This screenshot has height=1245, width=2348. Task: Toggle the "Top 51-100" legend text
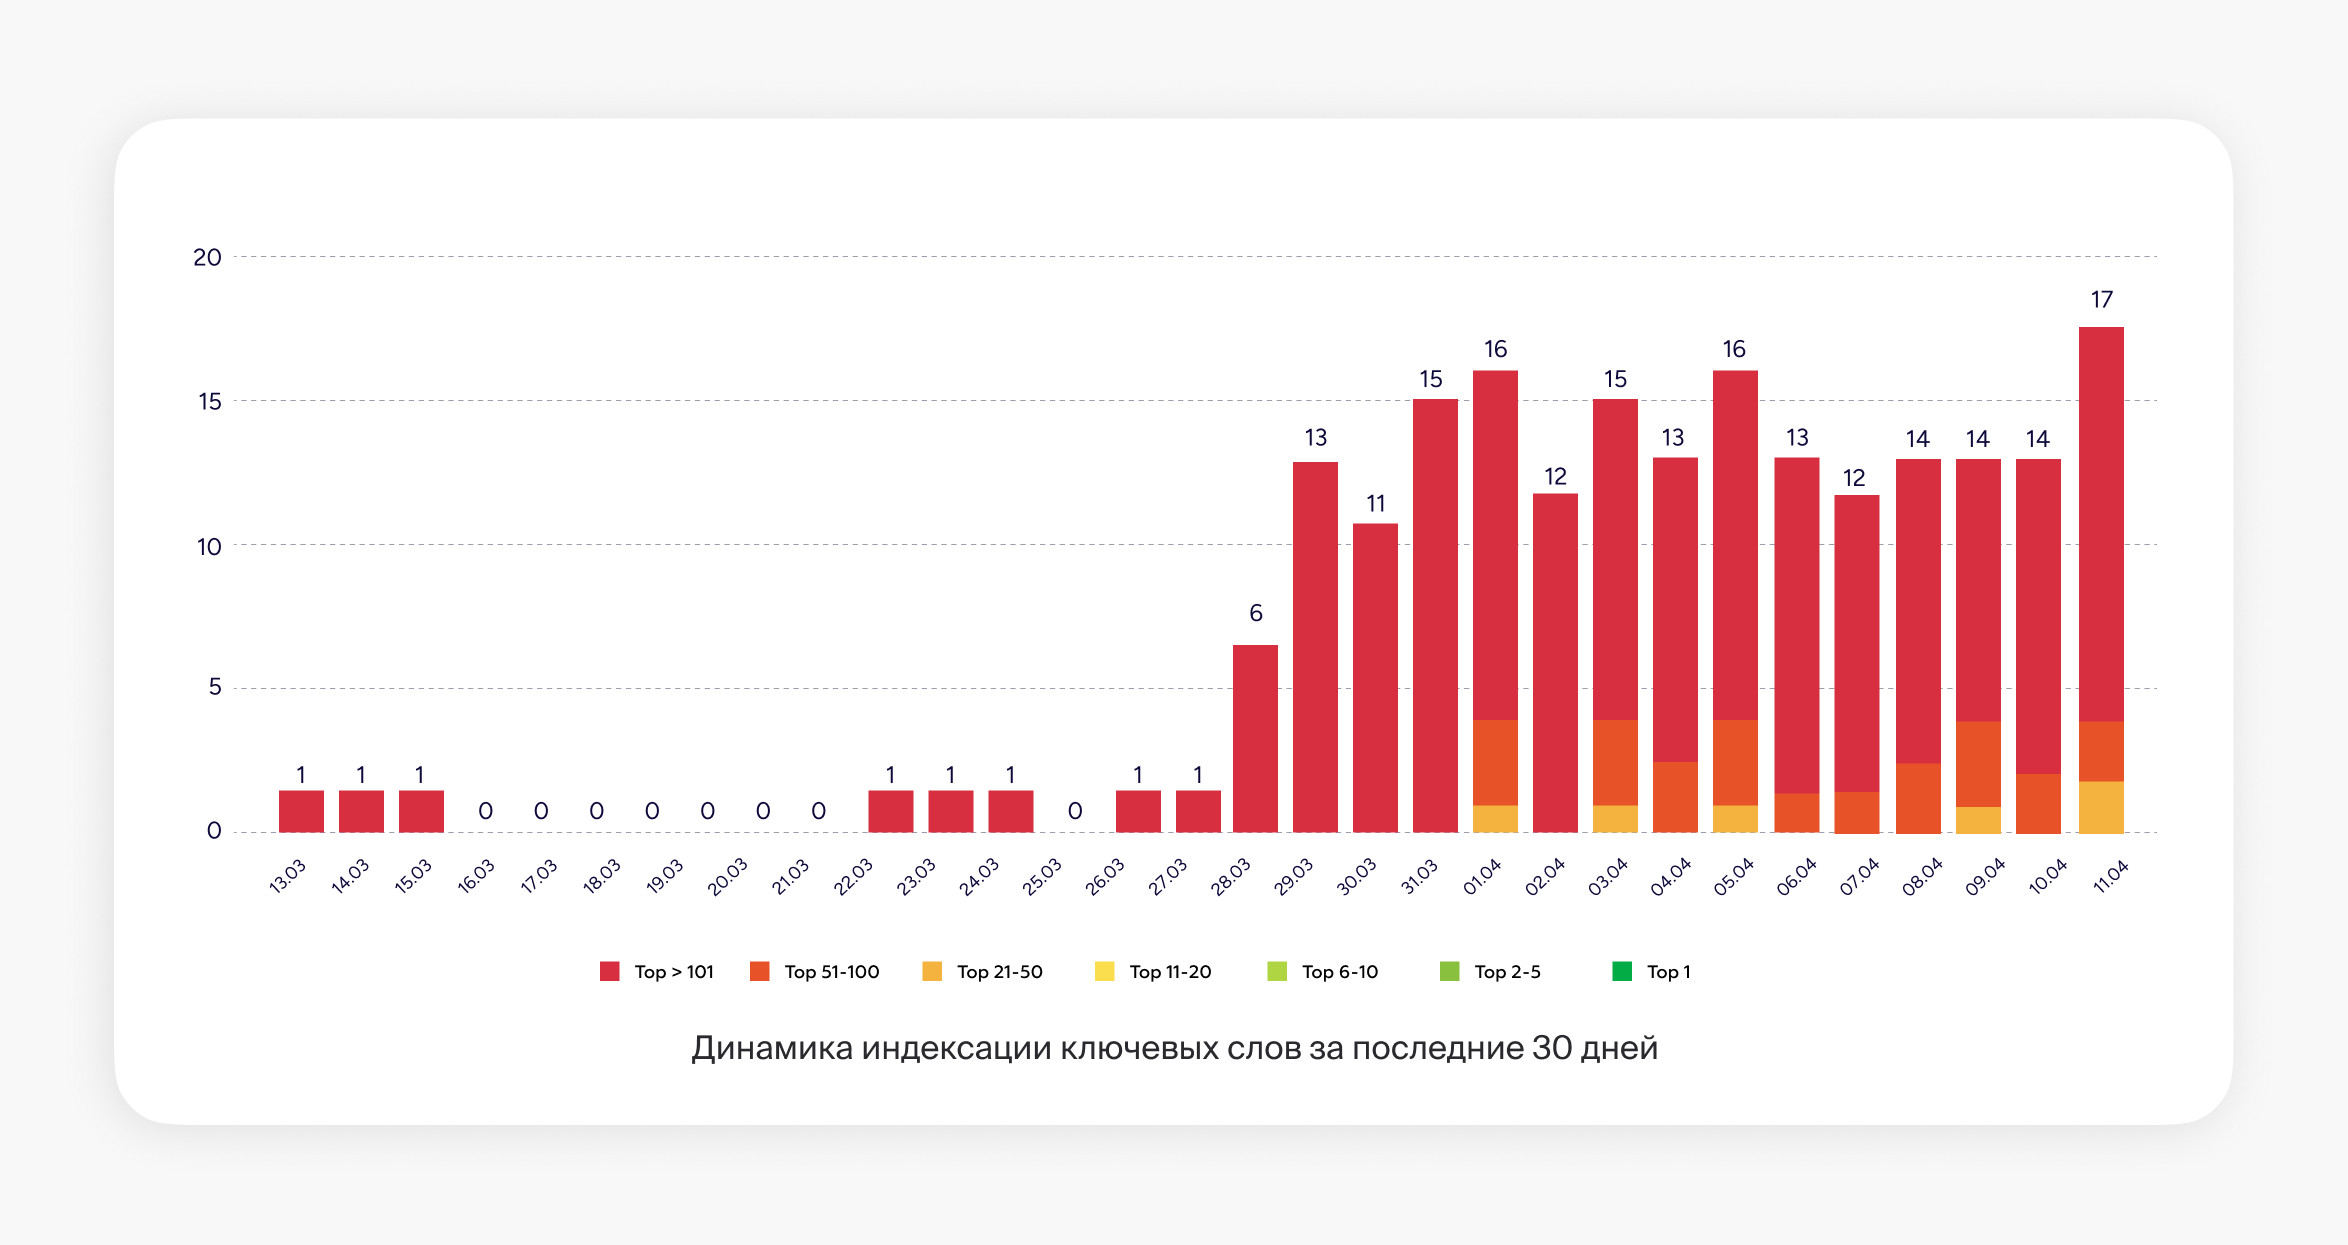[x=832, y=972]
